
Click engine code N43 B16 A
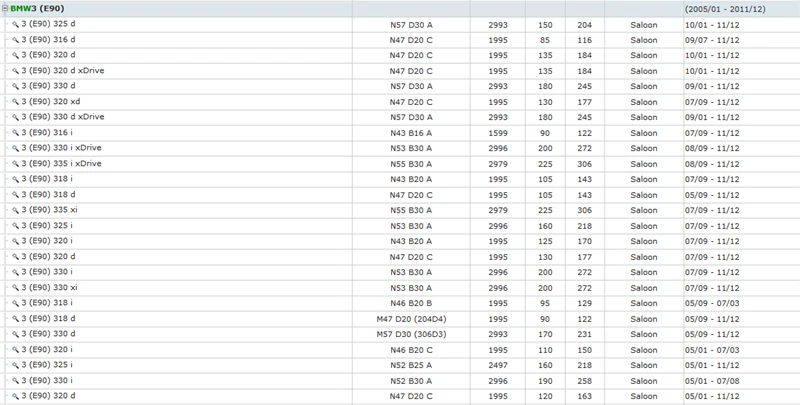(411, 133)
